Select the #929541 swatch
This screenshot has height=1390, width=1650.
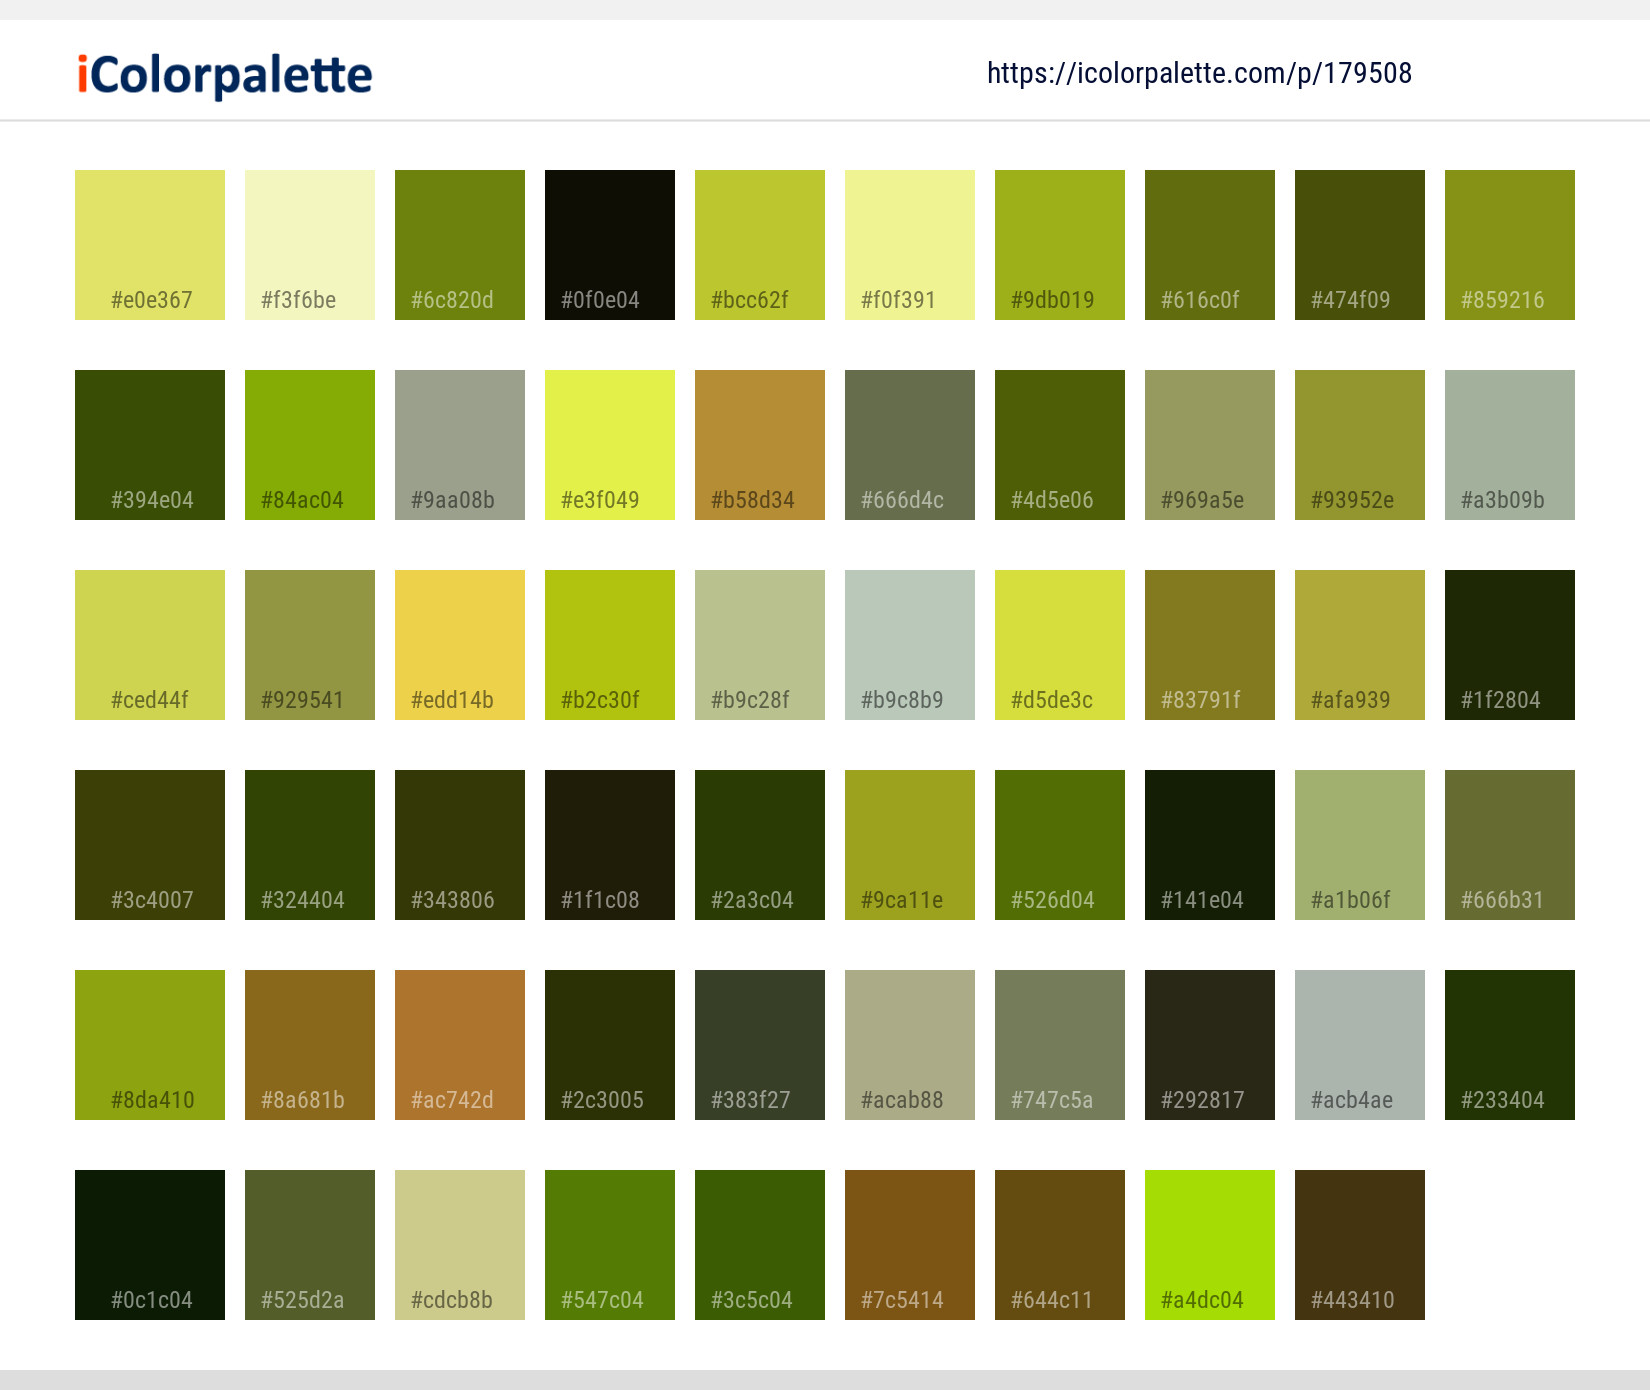pos(310,645)
